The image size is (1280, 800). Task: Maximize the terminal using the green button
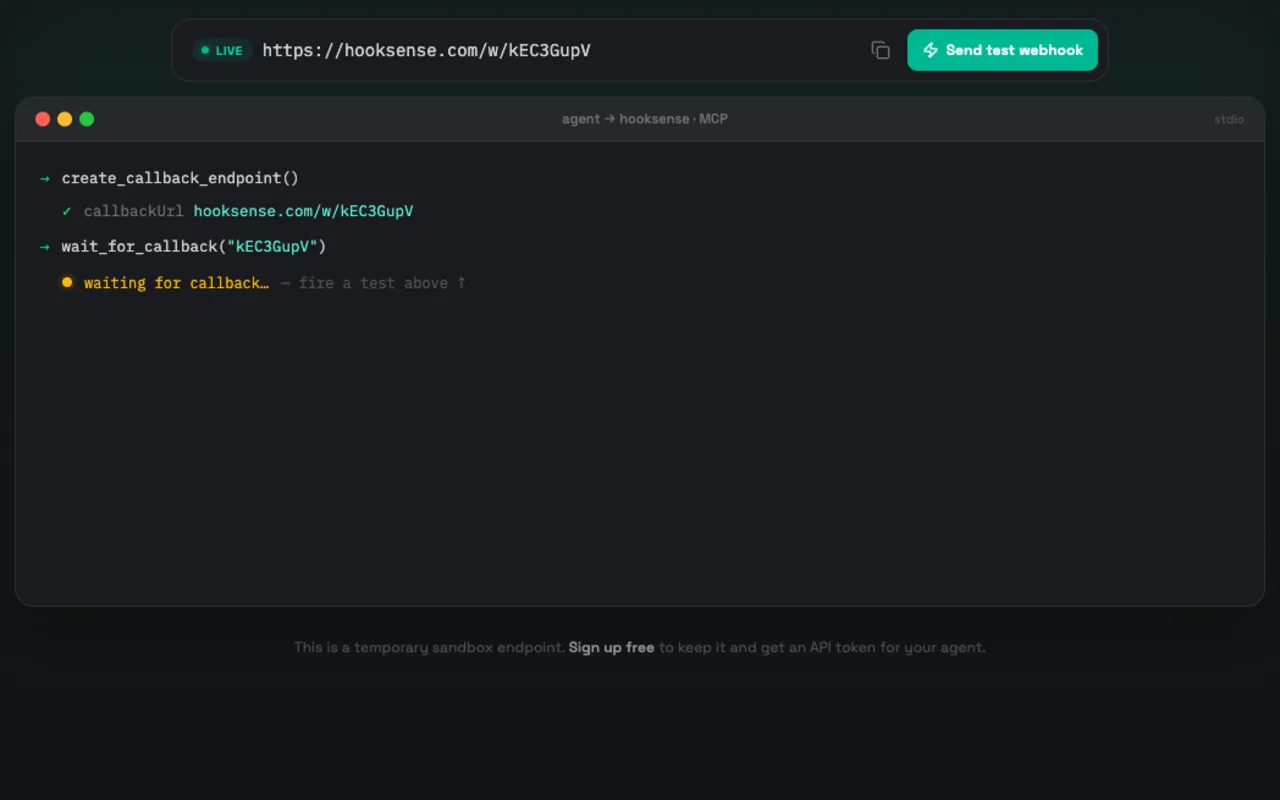click(87, 119)
